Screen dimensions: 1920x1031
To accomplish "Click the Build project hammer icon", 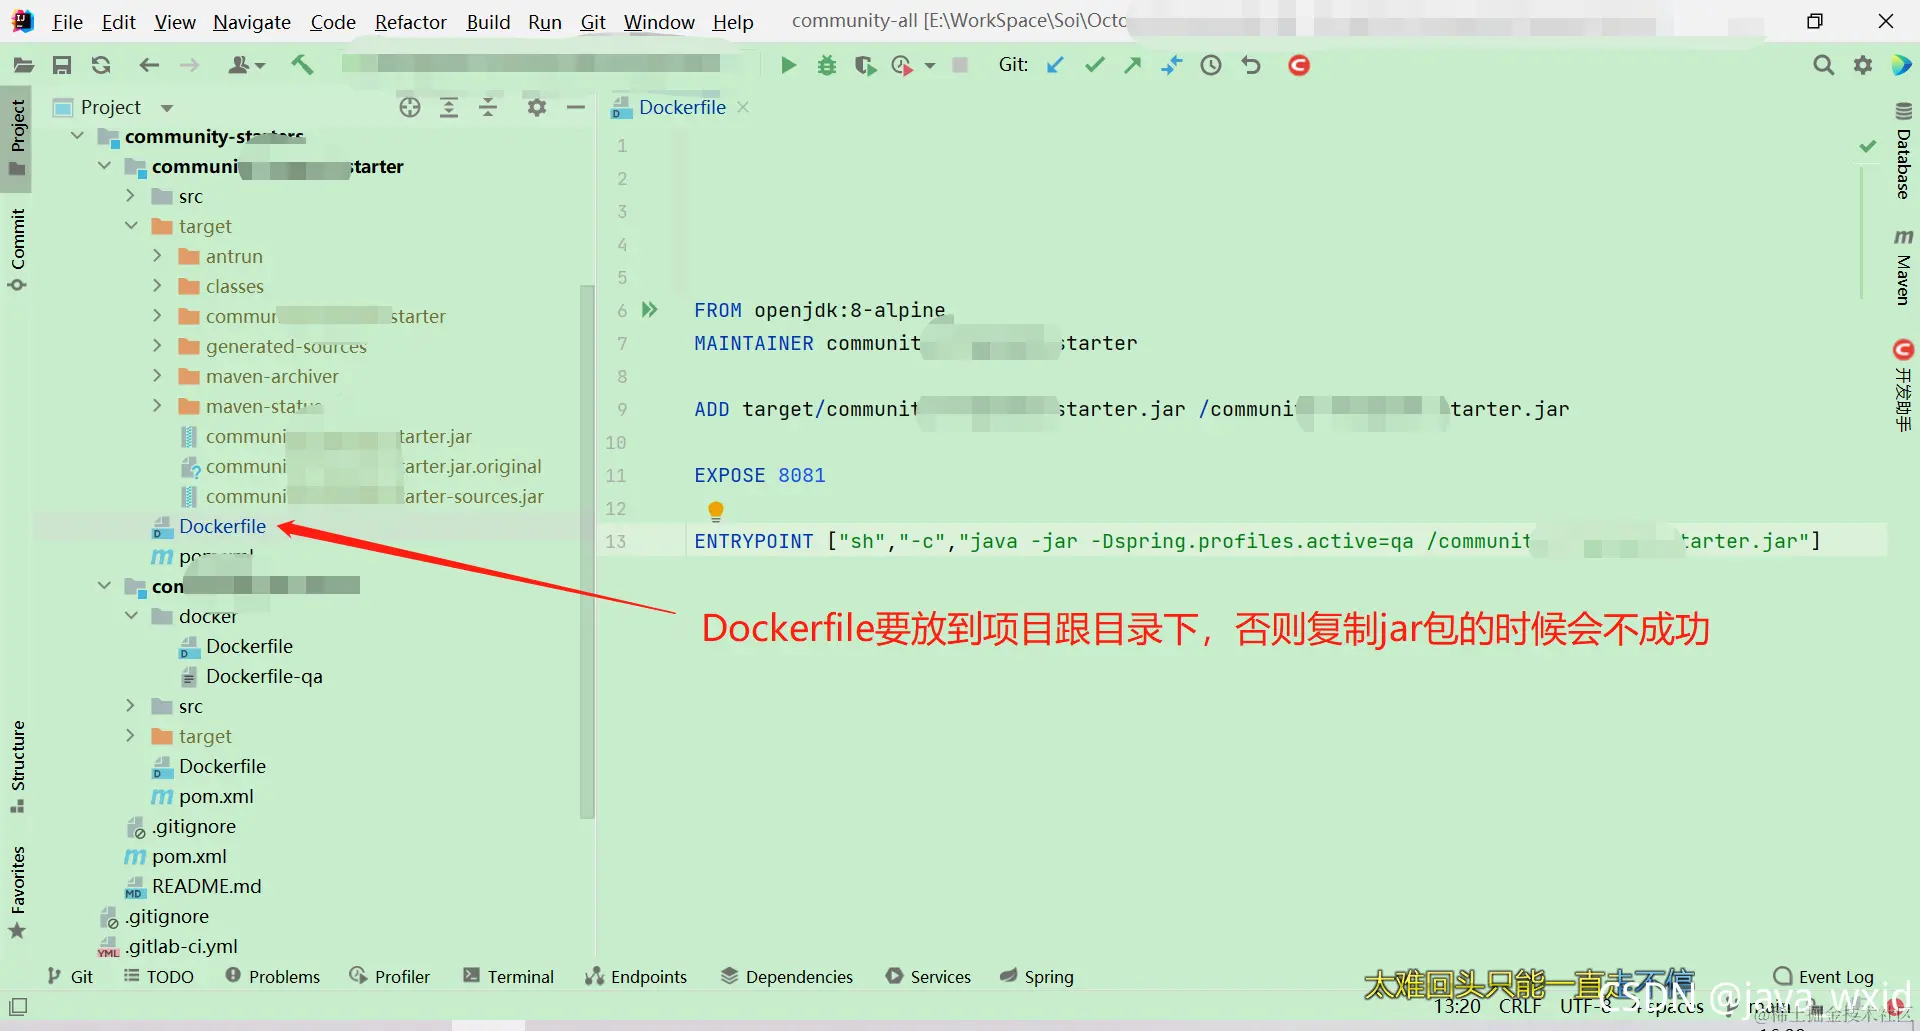I will coord(302,66).
